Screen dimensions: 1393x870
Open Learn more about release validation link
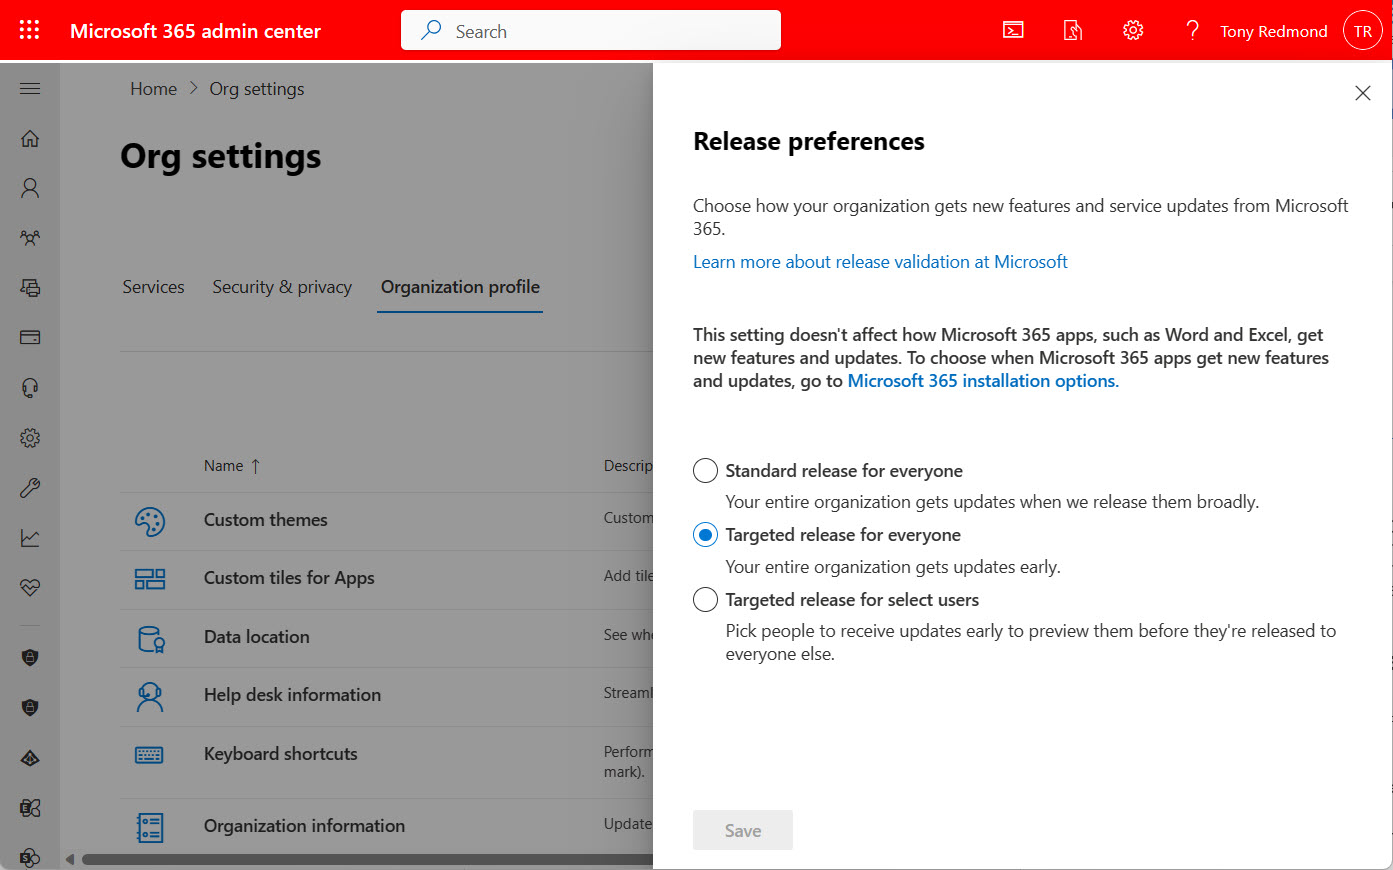[880, 262]
